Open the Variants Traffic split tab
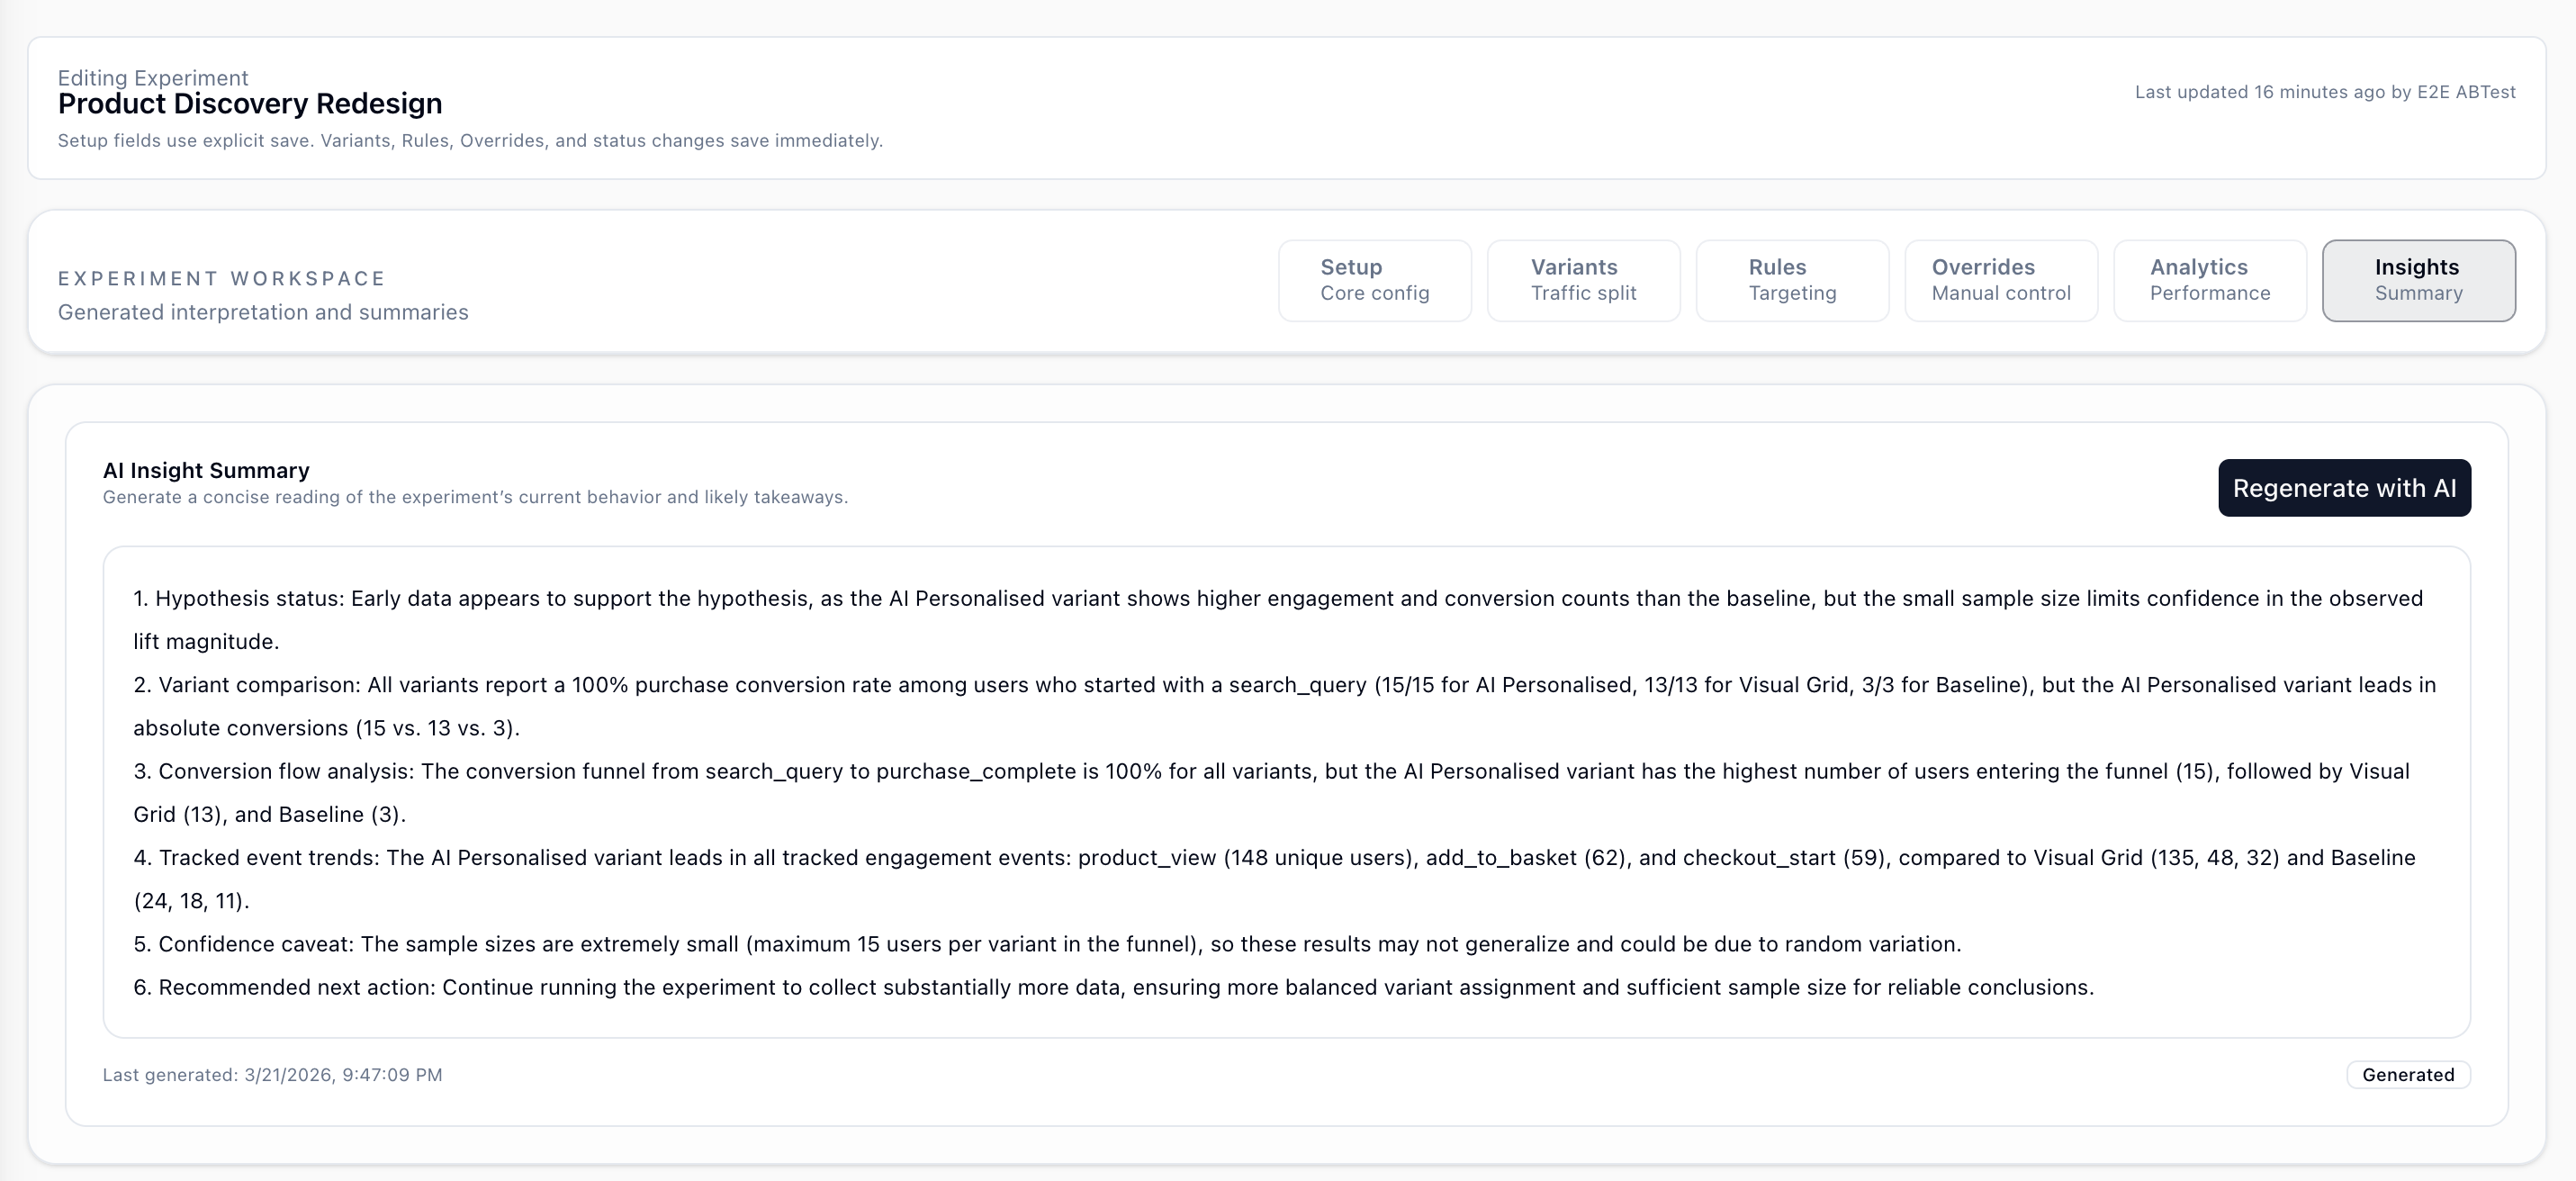The height and width of the screenshot is (1181, 2576). point(1583,280)
